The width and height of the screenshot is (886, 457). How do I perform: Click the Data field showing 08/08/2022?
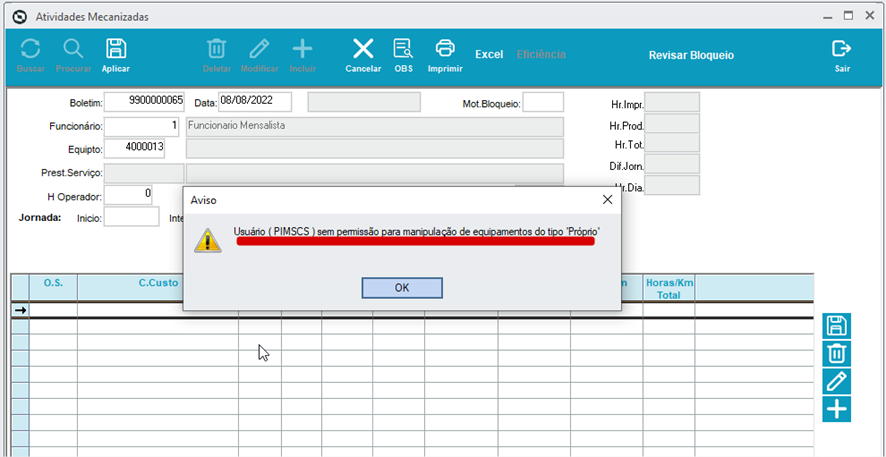[x=255, y=102]
